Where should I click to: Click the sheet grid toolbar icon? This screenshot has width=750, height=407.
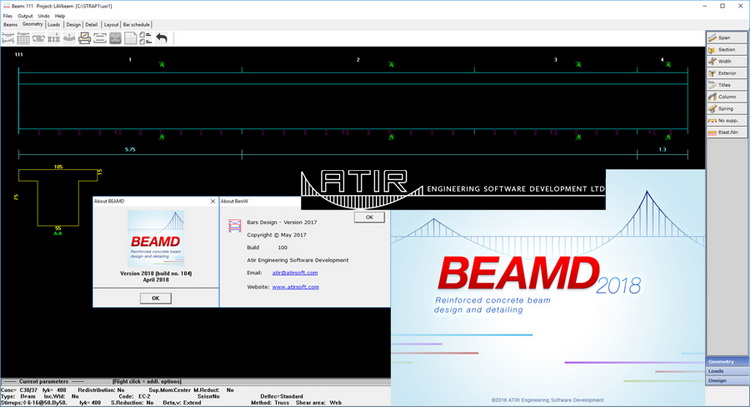(x=130, y=38)
